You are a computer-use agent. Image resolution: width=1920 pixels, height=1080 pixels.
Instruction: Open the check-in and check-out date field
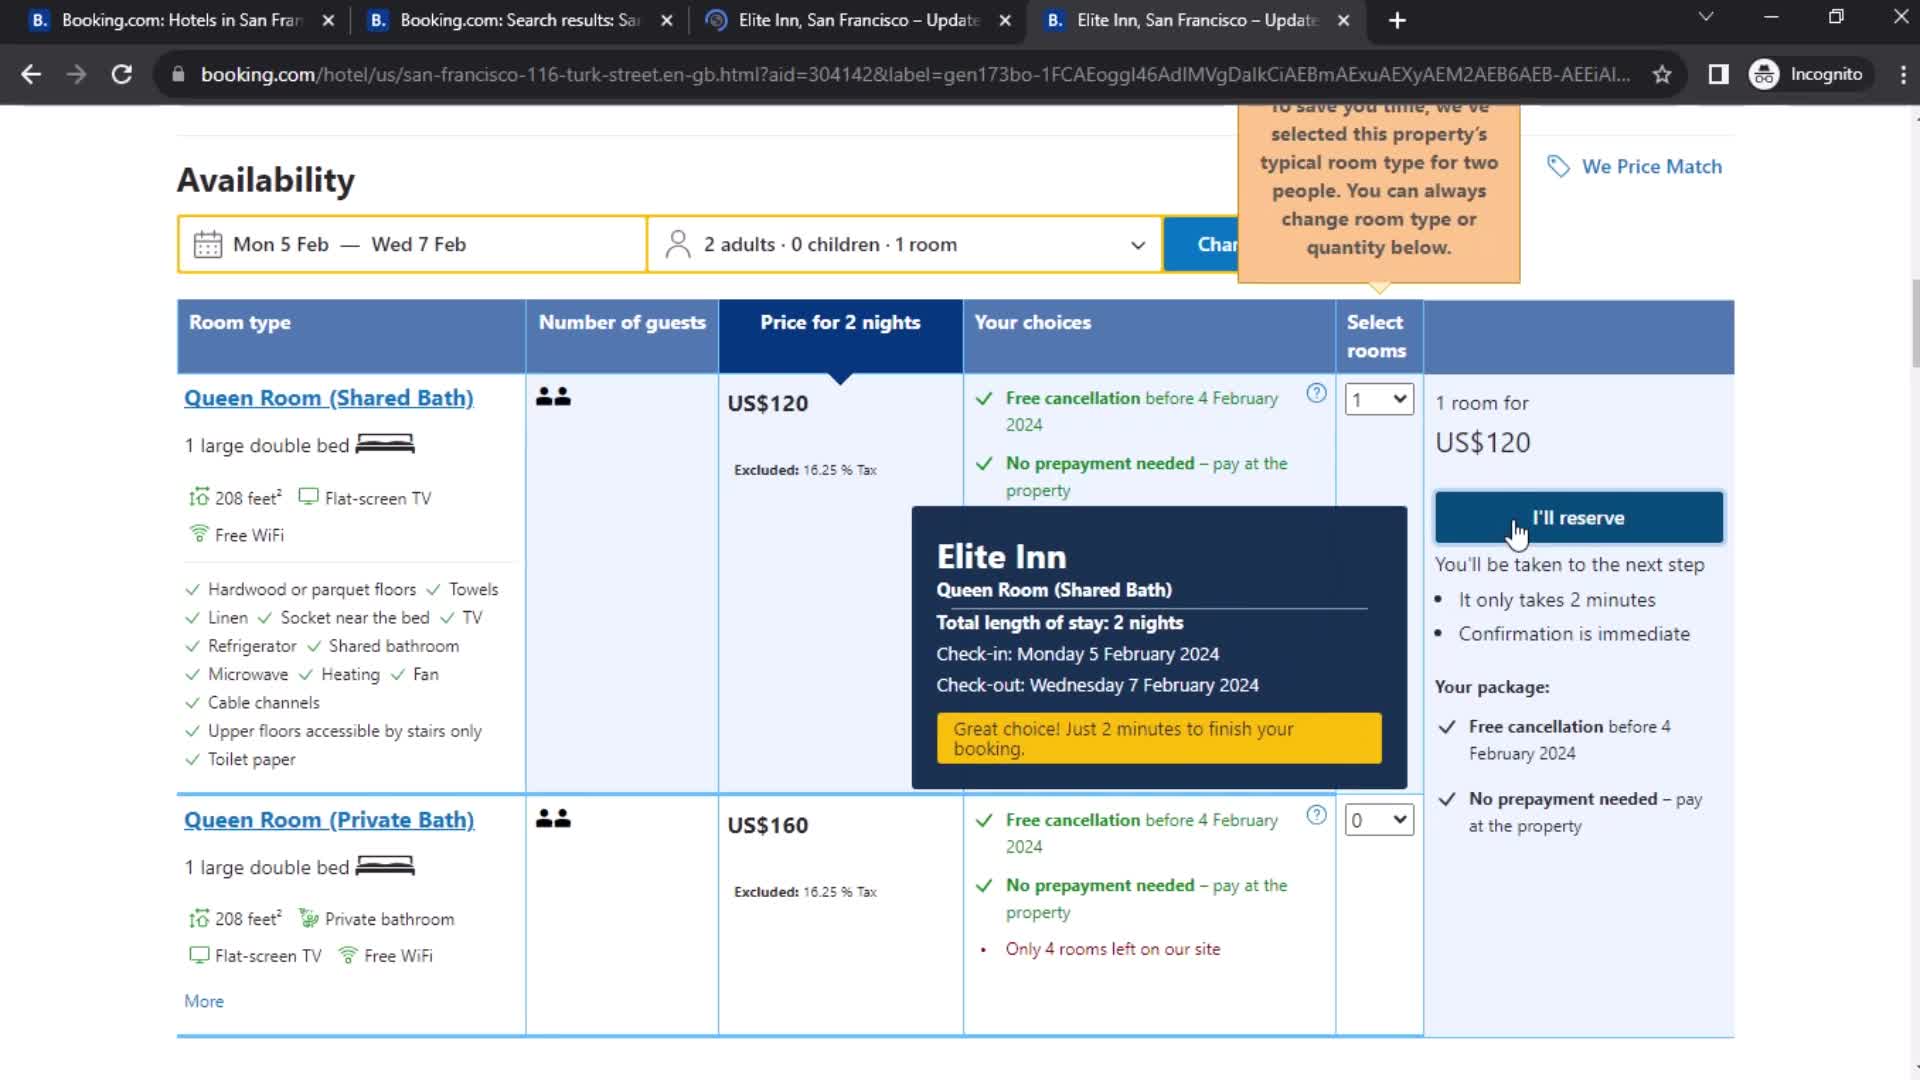coord(412,244)
